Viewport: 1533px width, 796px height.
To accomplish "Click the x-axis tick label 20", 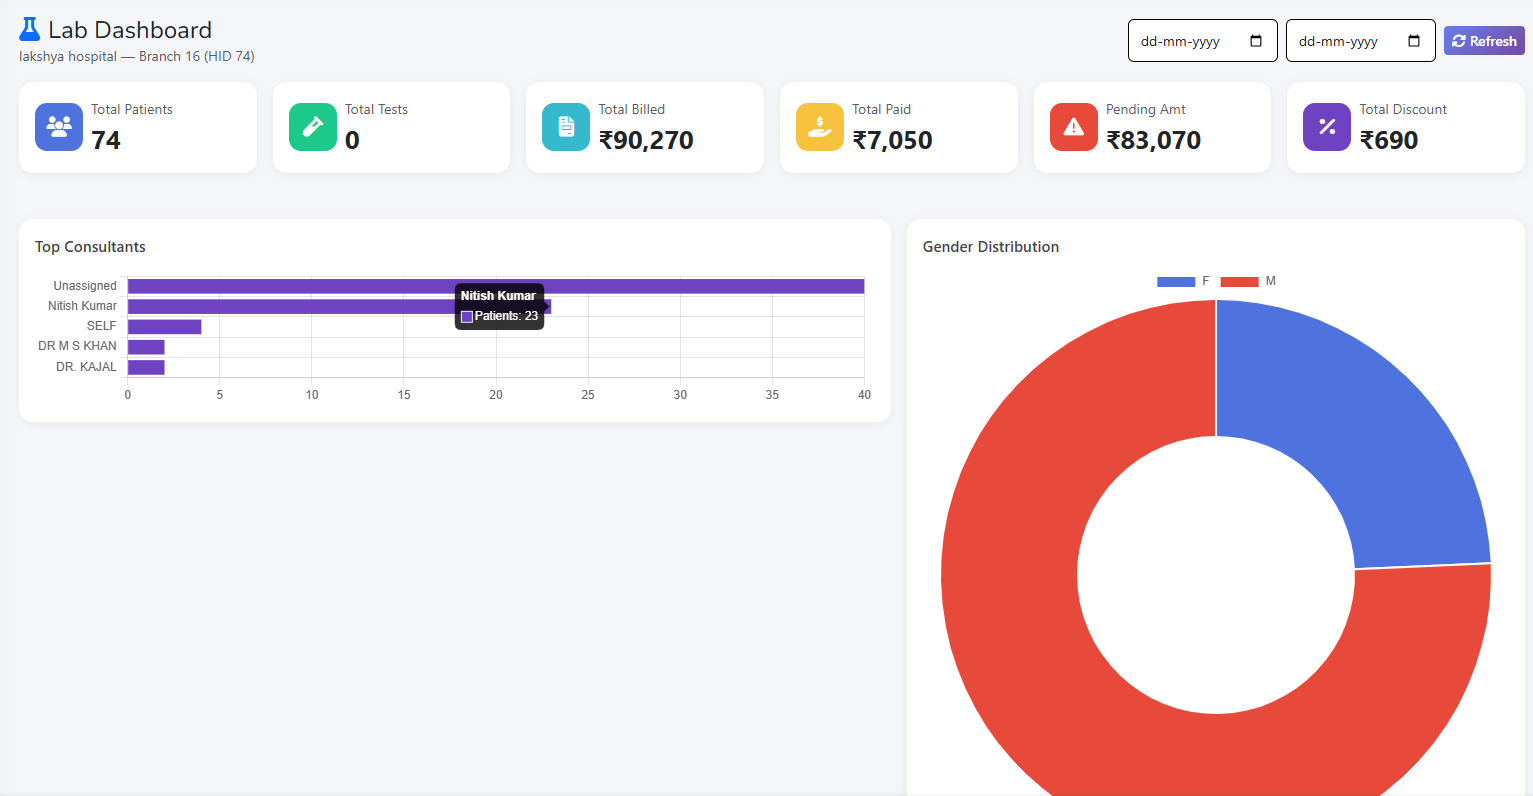I will 496,395.
